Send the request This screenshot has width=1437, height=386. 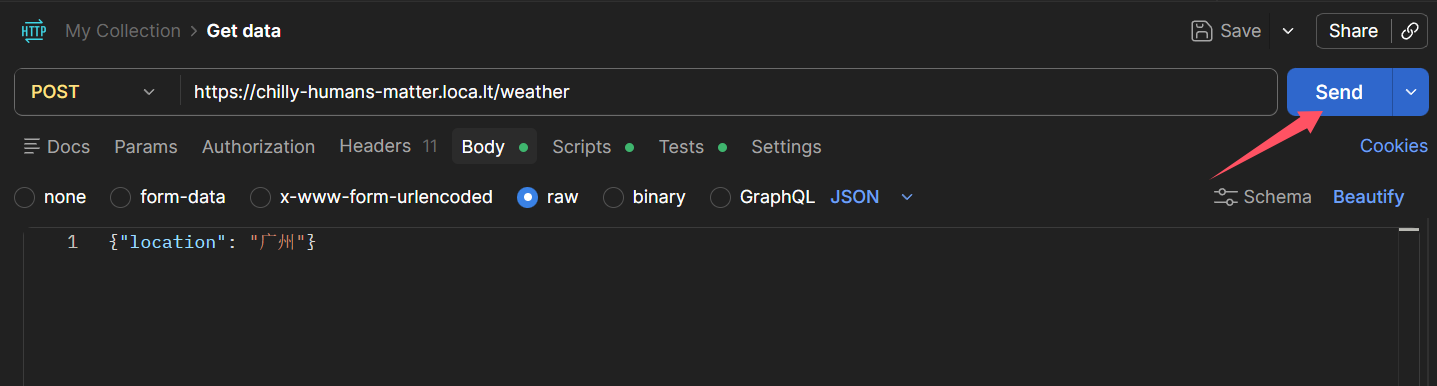coord(1339,92)
